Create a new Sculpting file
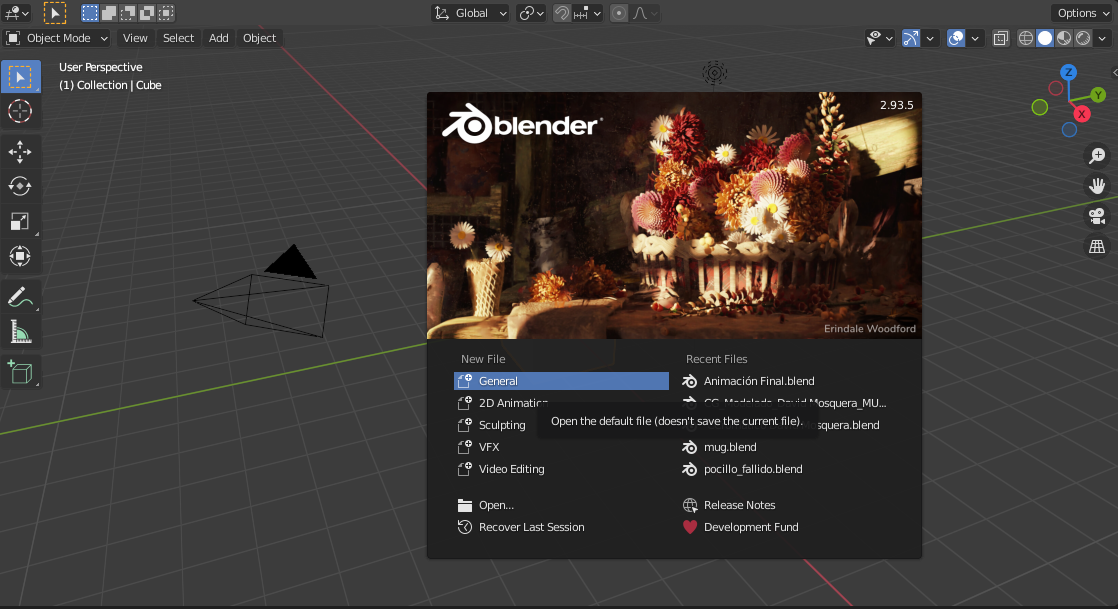The height and width of the screenshot is (609, 1118). pos(561,425)
